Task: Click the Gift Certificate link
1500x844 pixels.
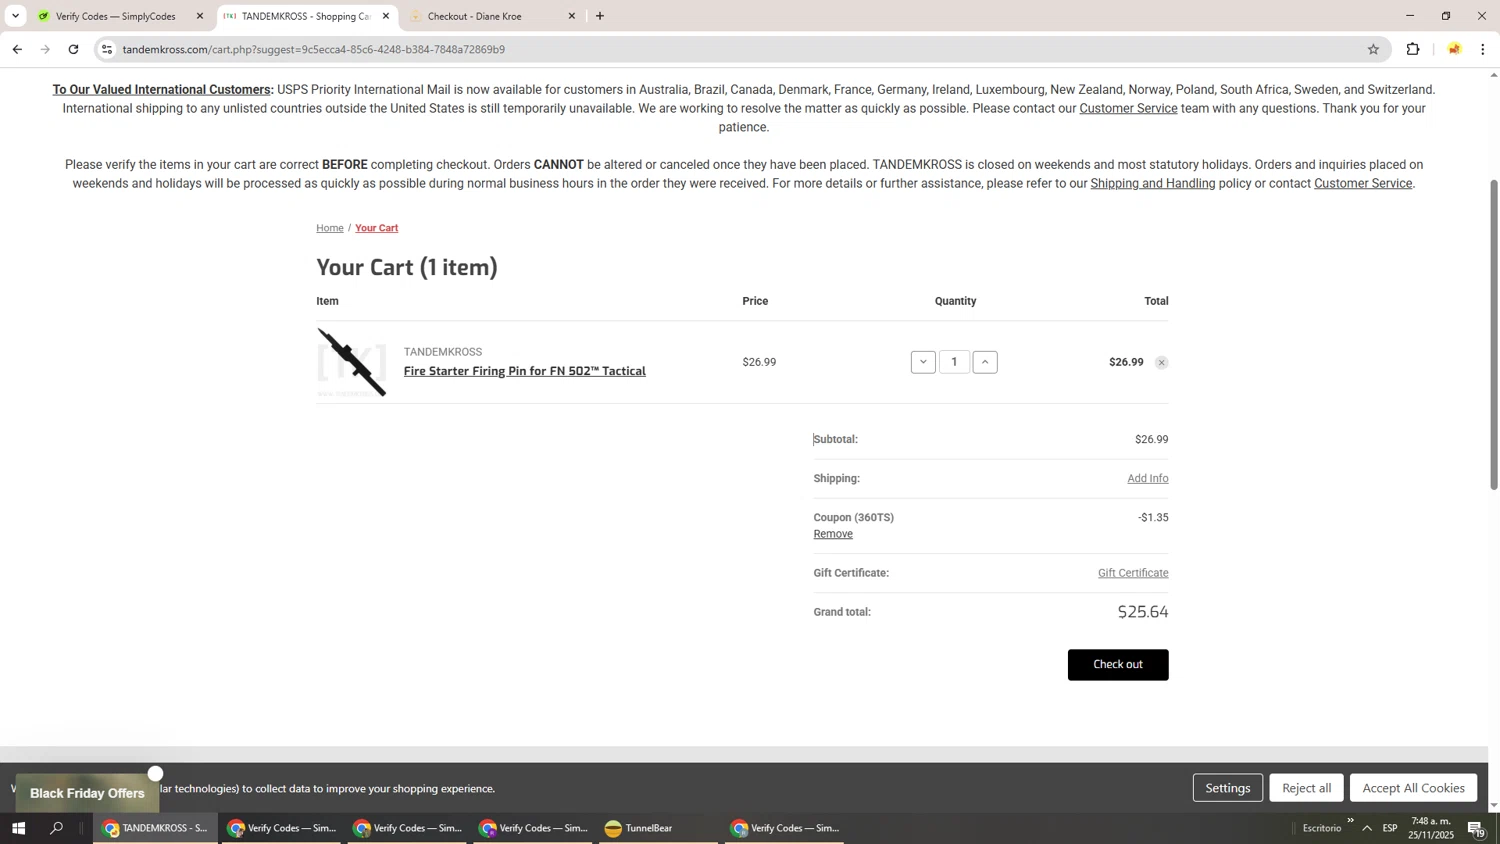Action: [1133, 573]
